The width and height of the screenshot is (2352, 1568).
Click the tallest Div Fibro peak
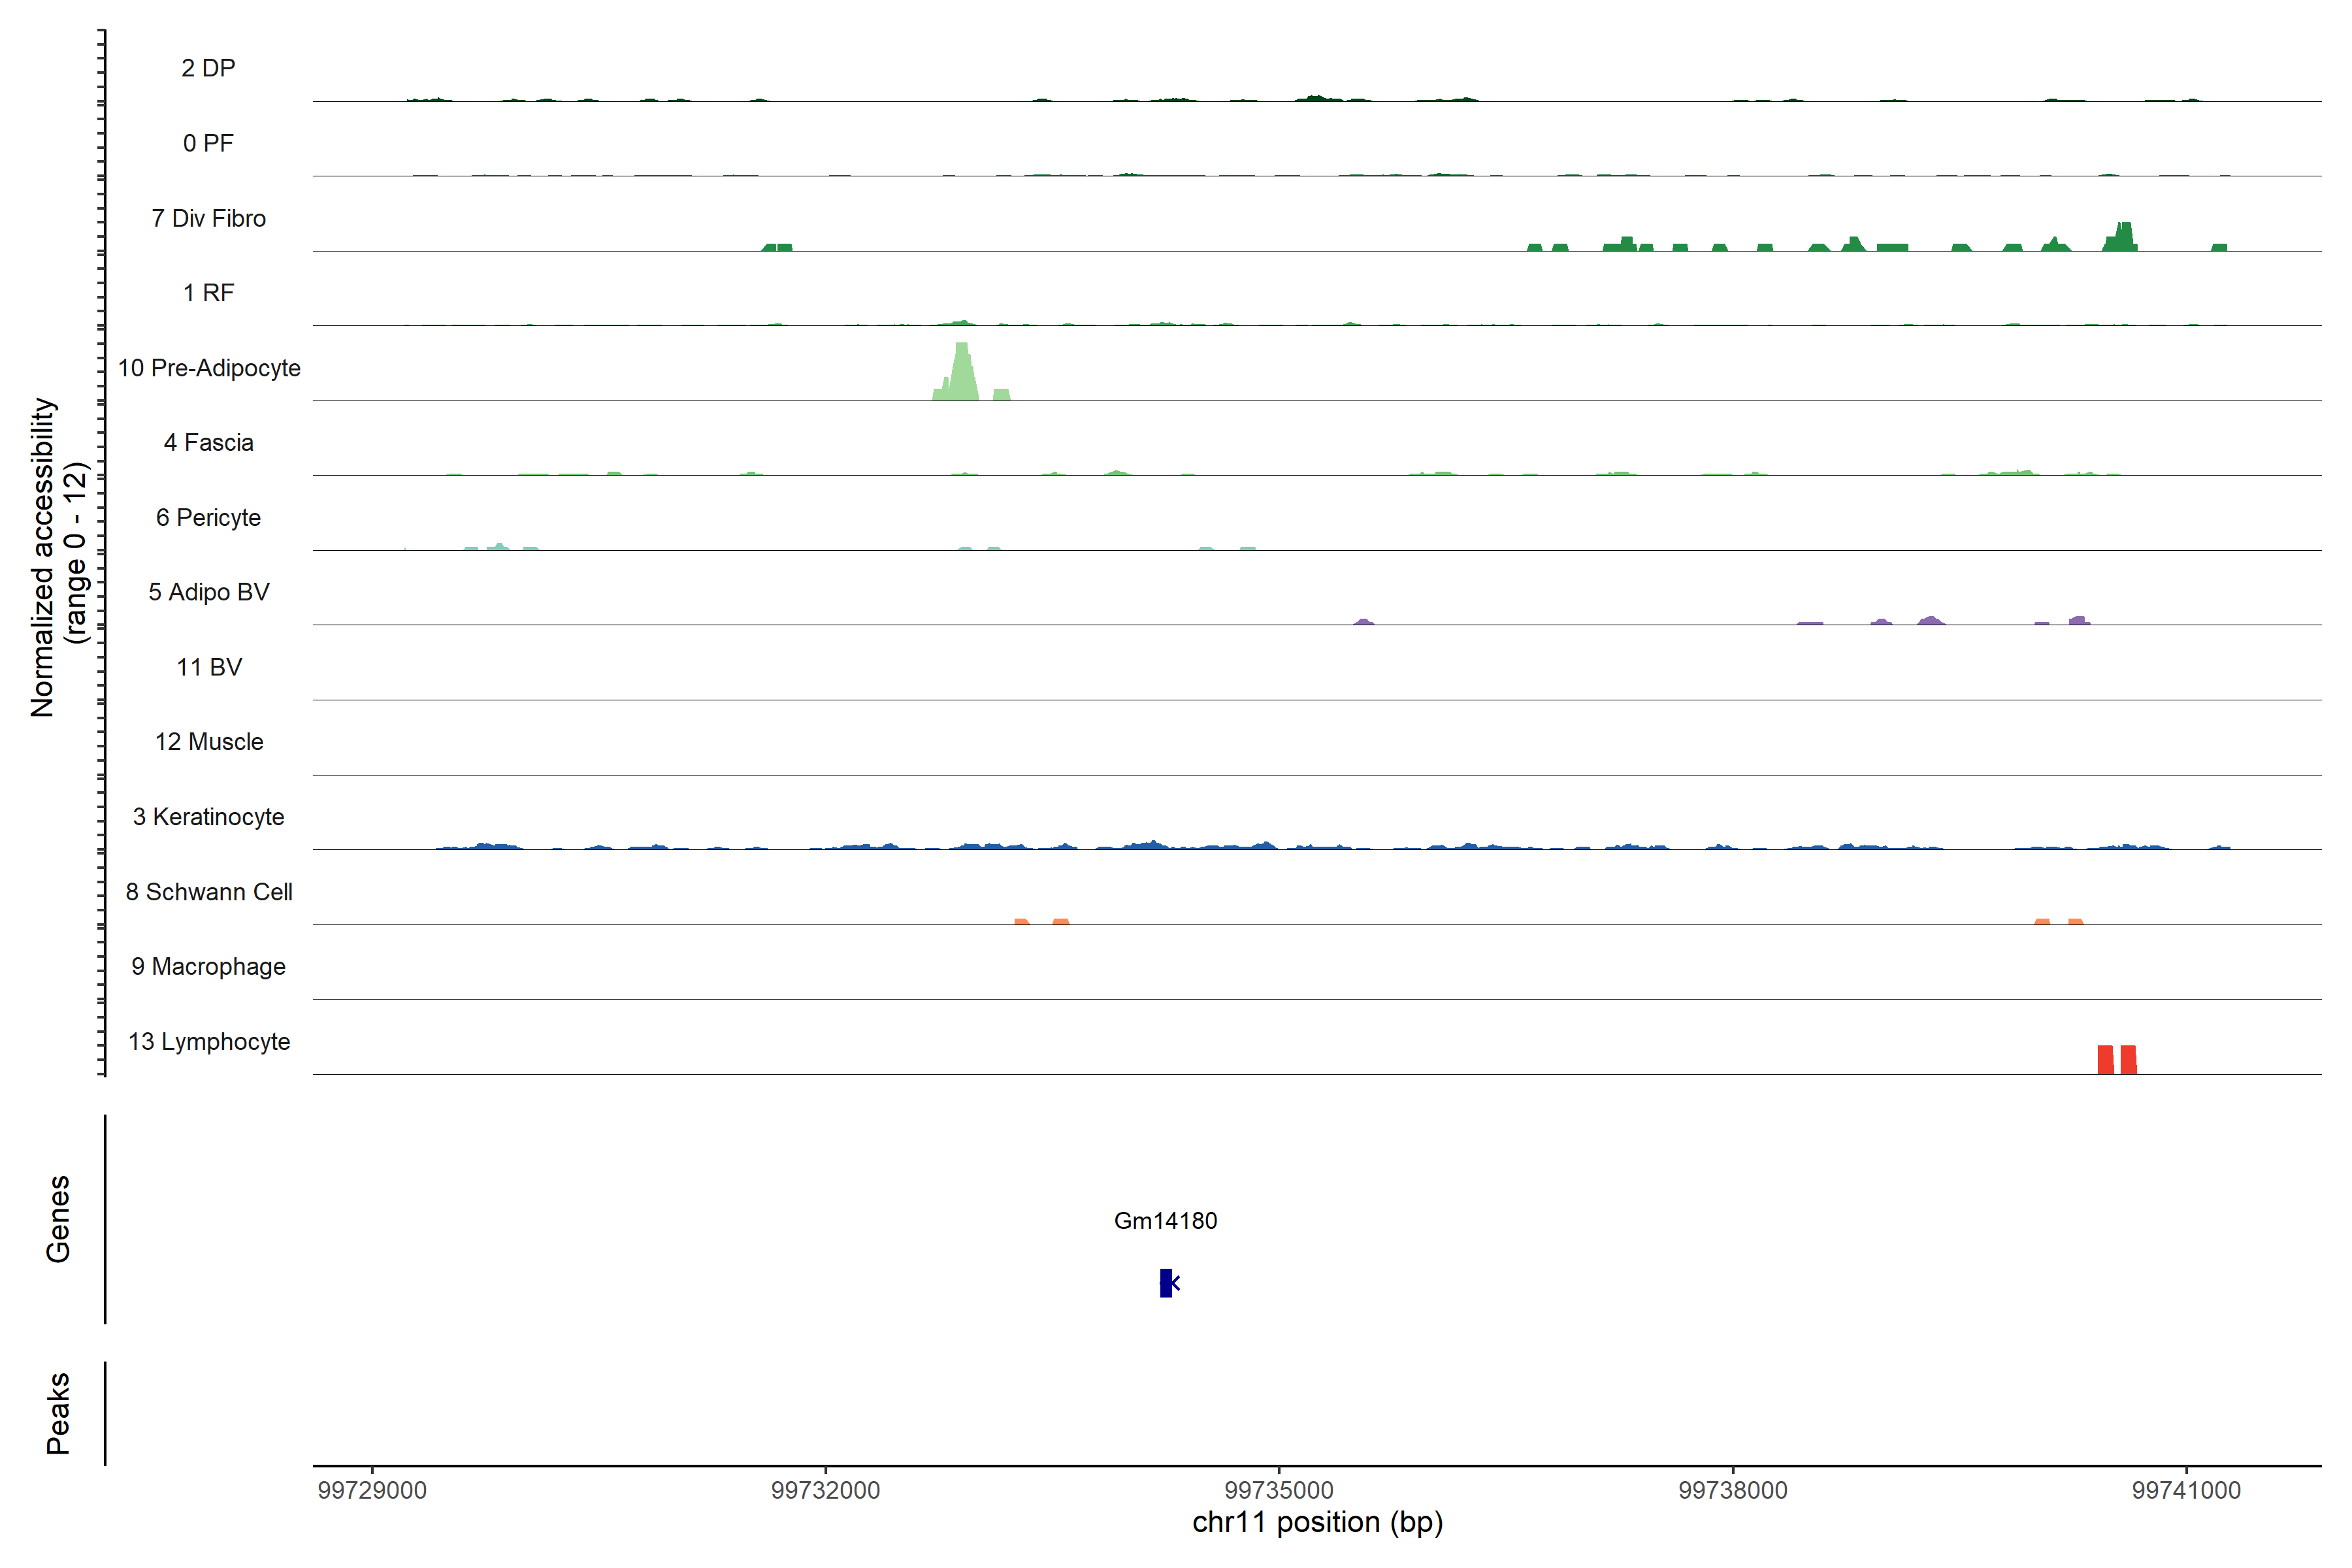click(2123, 237)
